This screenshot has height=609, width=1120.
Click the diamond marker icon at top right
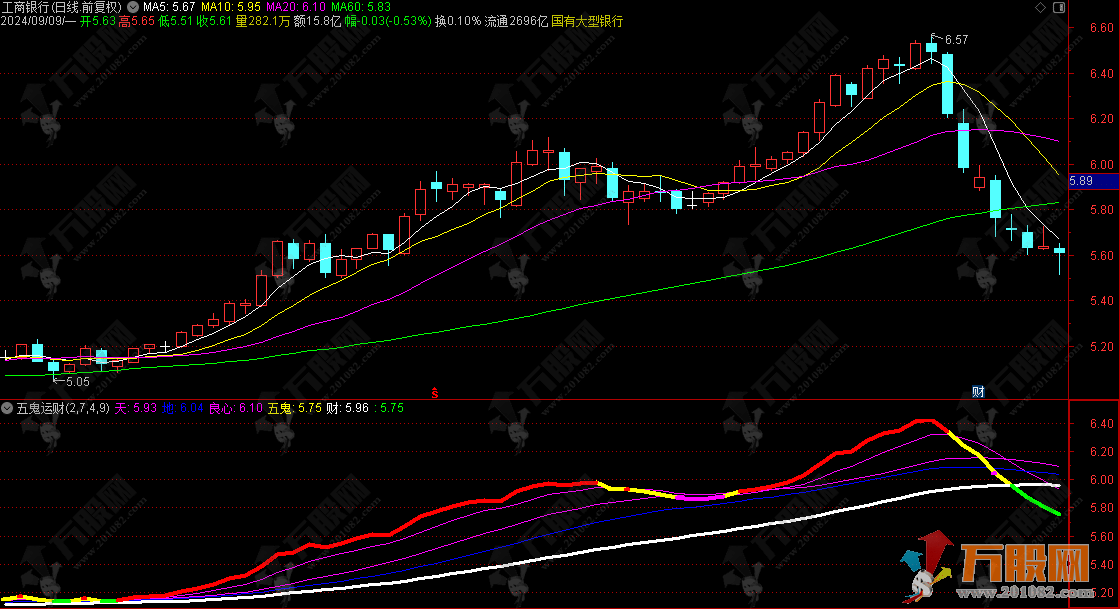click(x=1040, y=7)
